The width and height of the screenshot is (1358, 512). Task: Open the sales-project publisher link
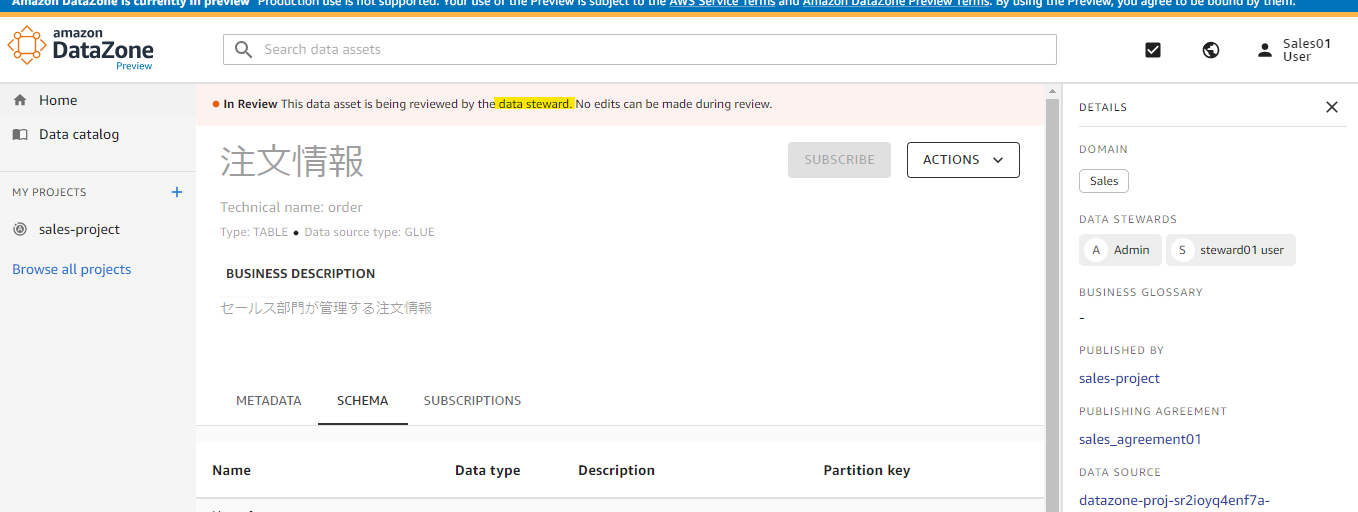coord(1119,378)
